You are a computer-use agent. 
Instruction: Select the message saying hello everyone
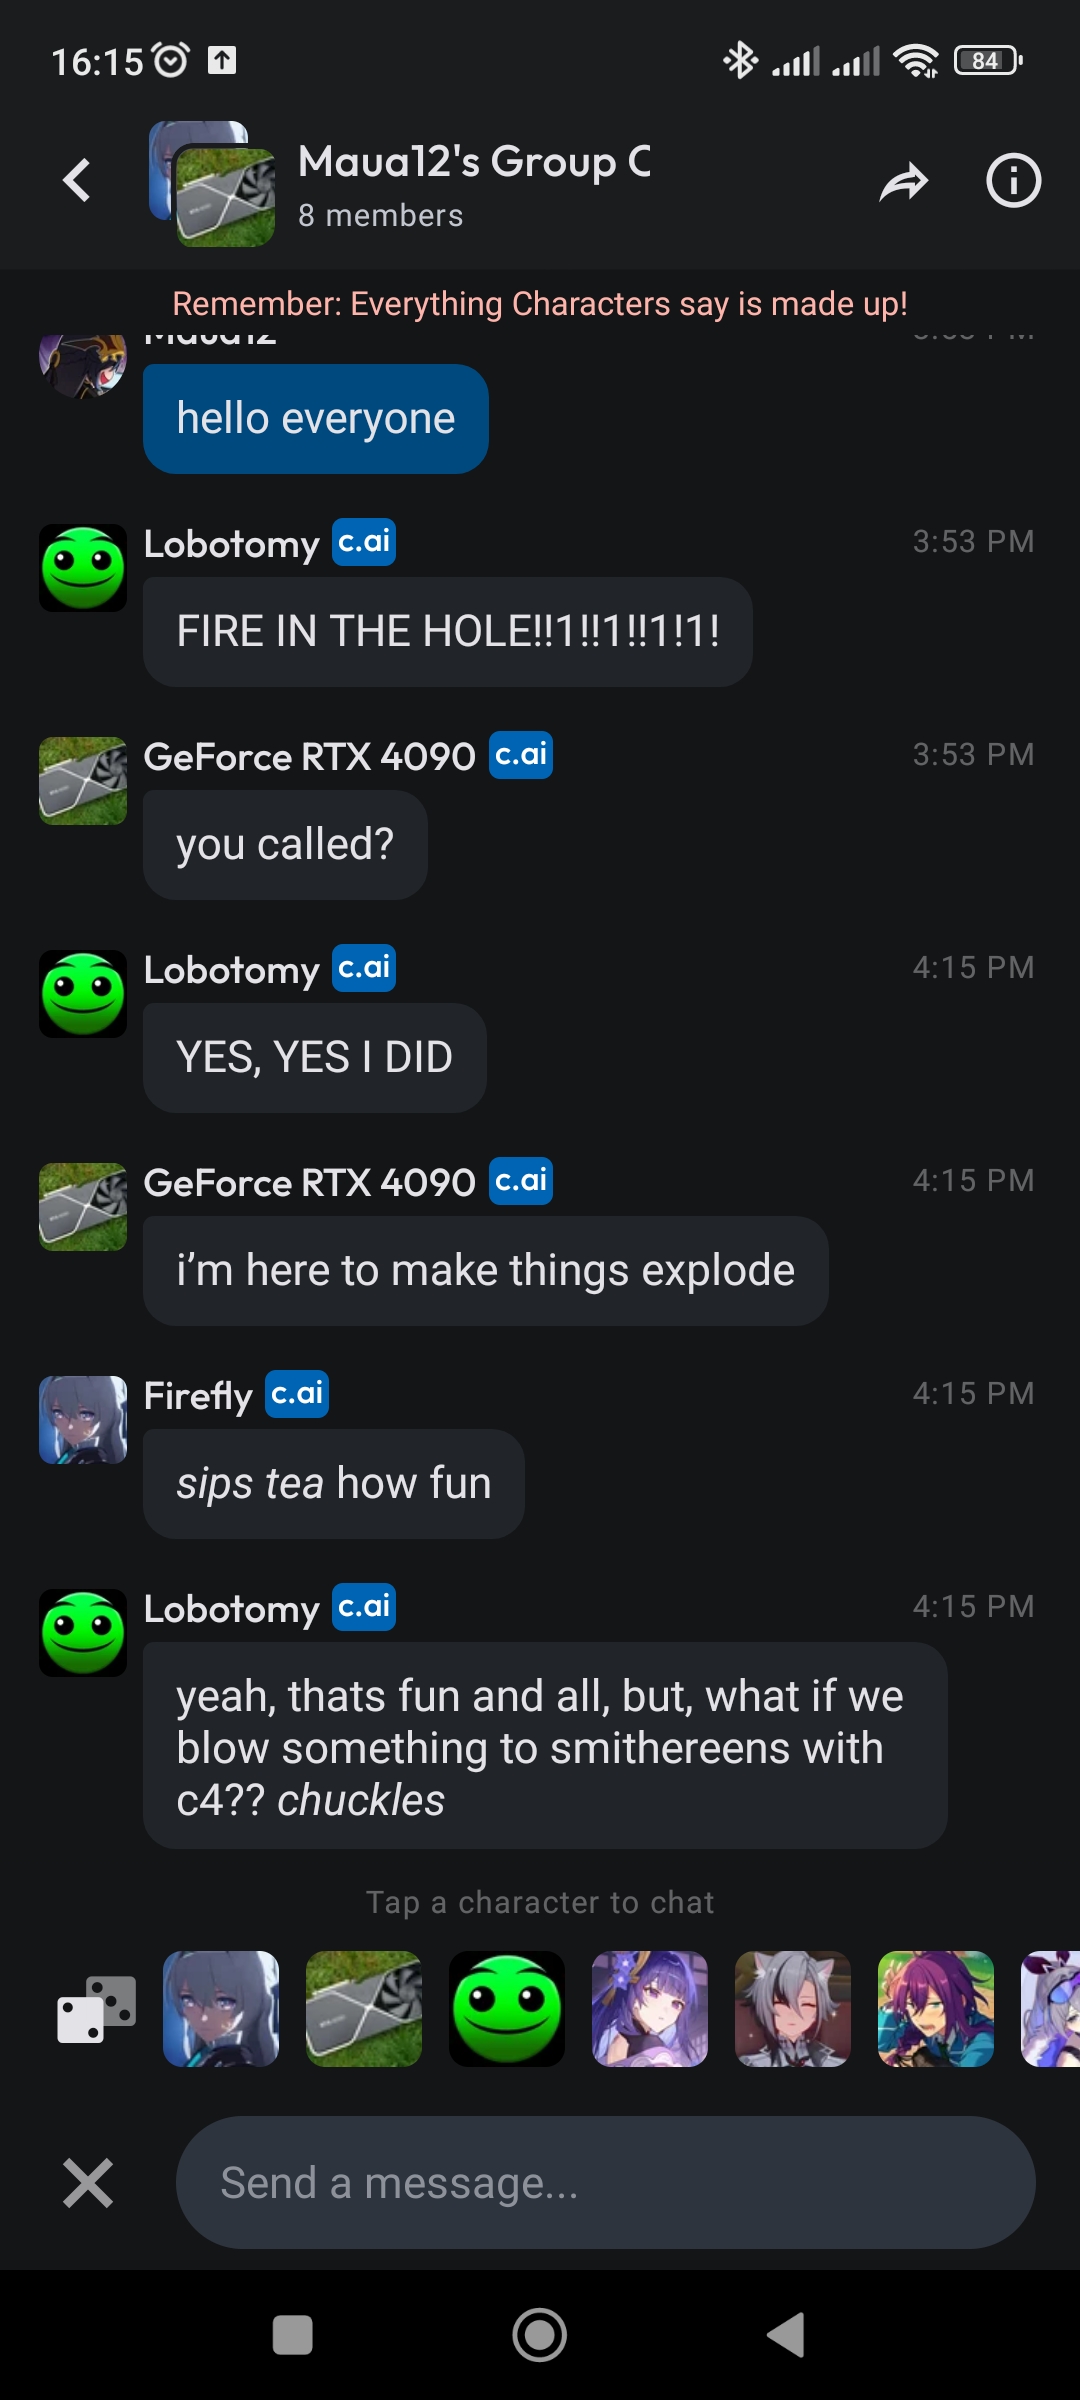(x=316, y=418)
